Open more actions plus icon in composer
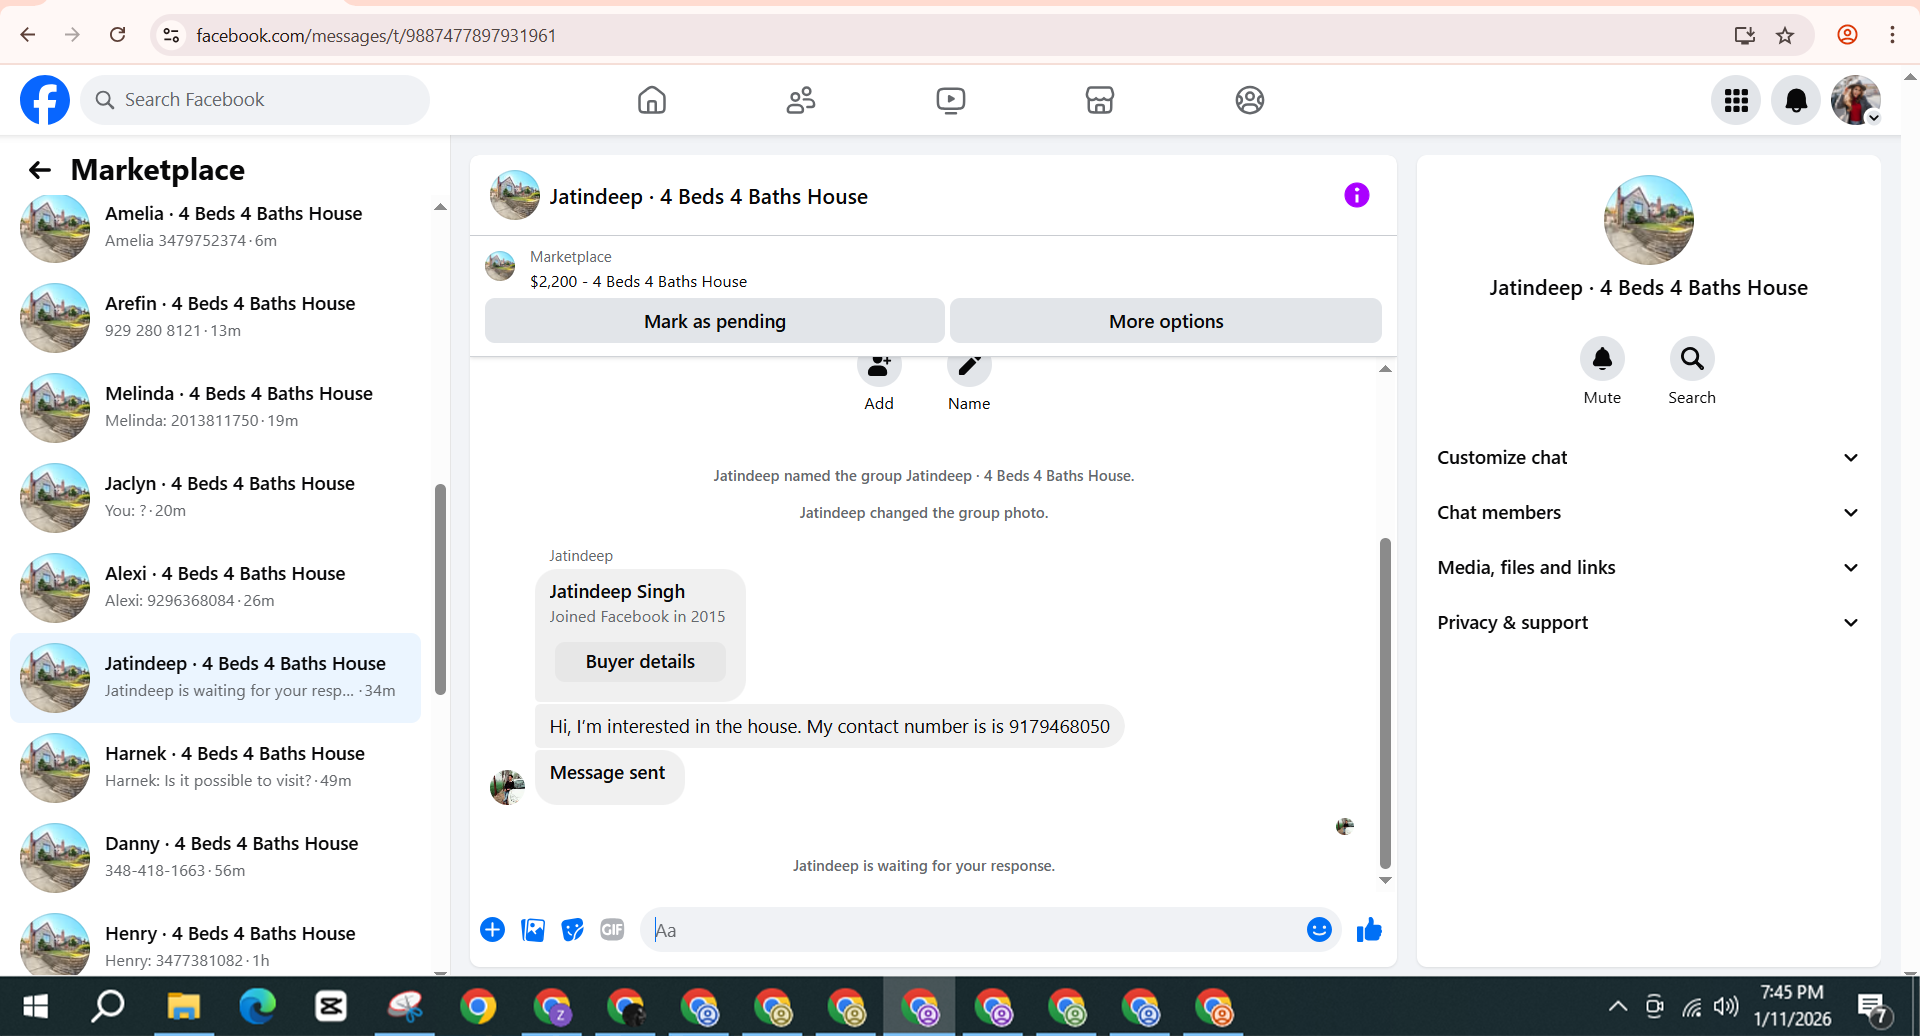Viewport: 1920px width, 1036px height. pos(493,930)
